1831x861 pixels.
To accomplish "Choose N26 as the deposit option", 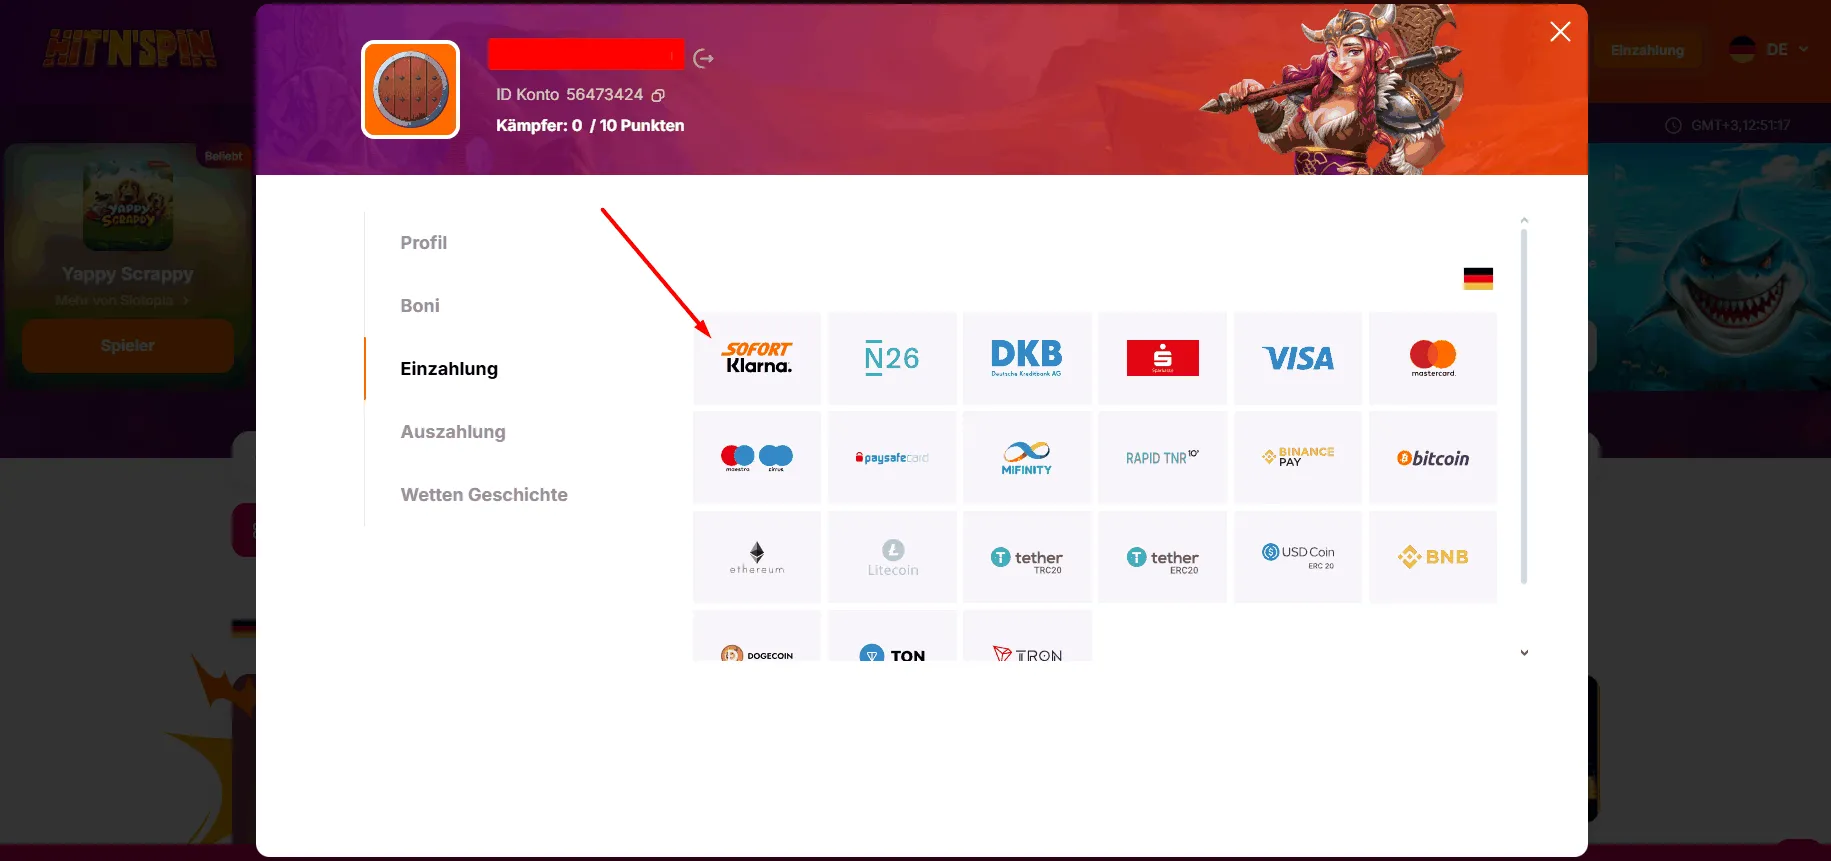I will coord(892,358).
